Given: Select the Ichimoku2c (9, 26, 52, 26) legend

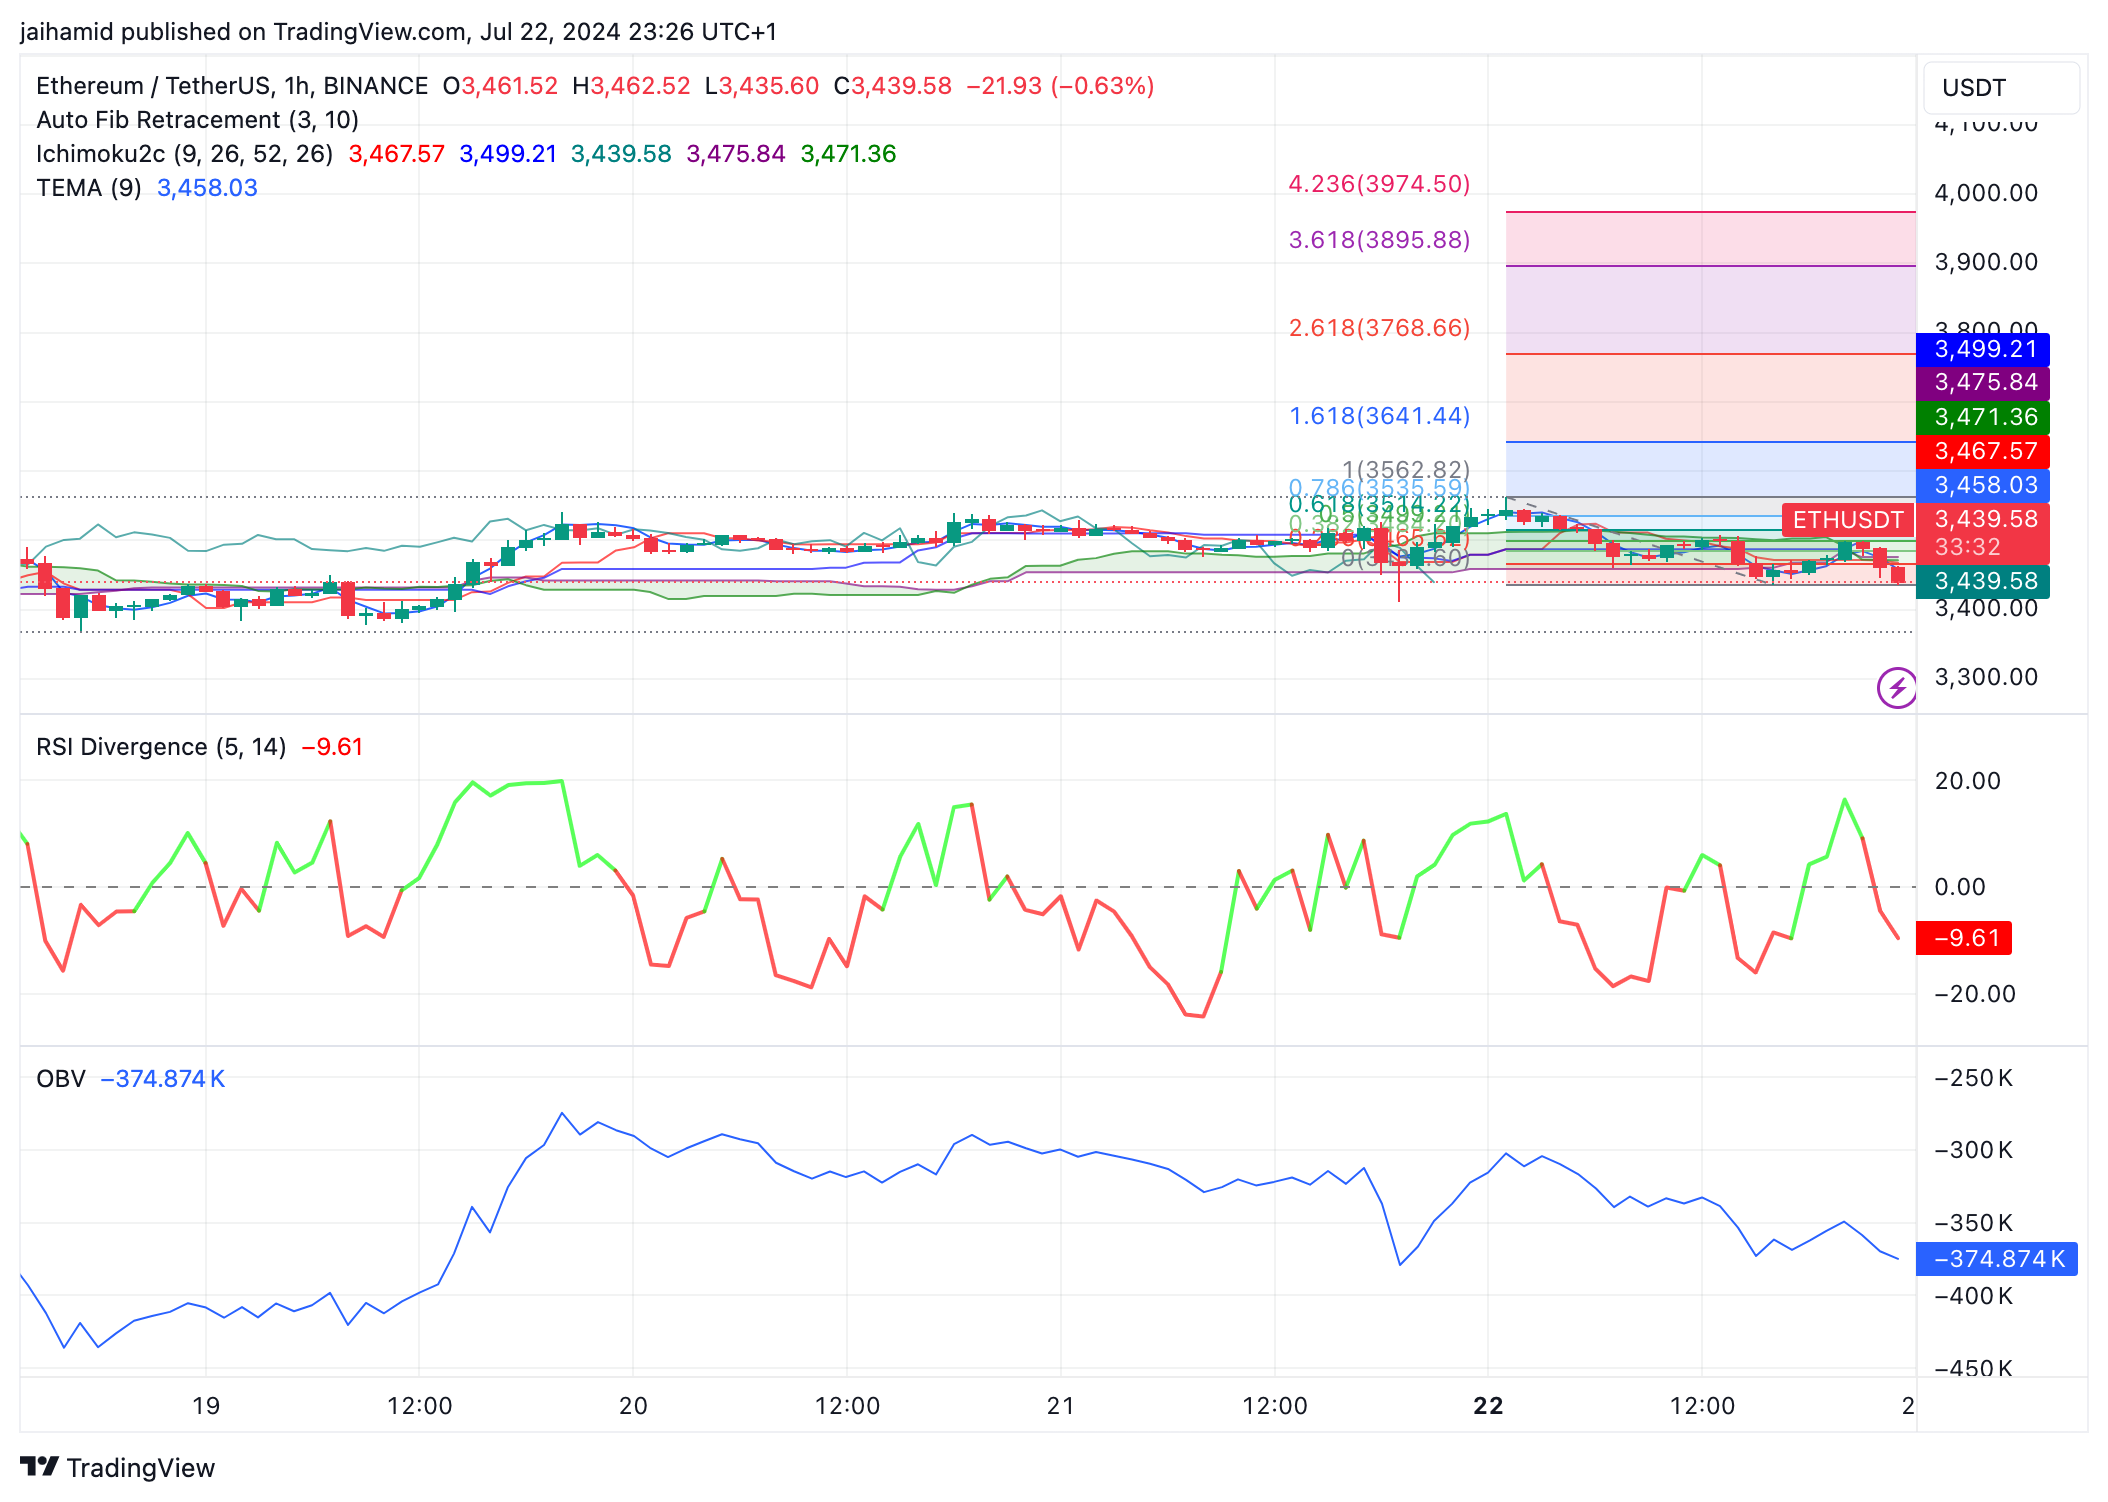Looking at the screenshot, I should point(185,154).
